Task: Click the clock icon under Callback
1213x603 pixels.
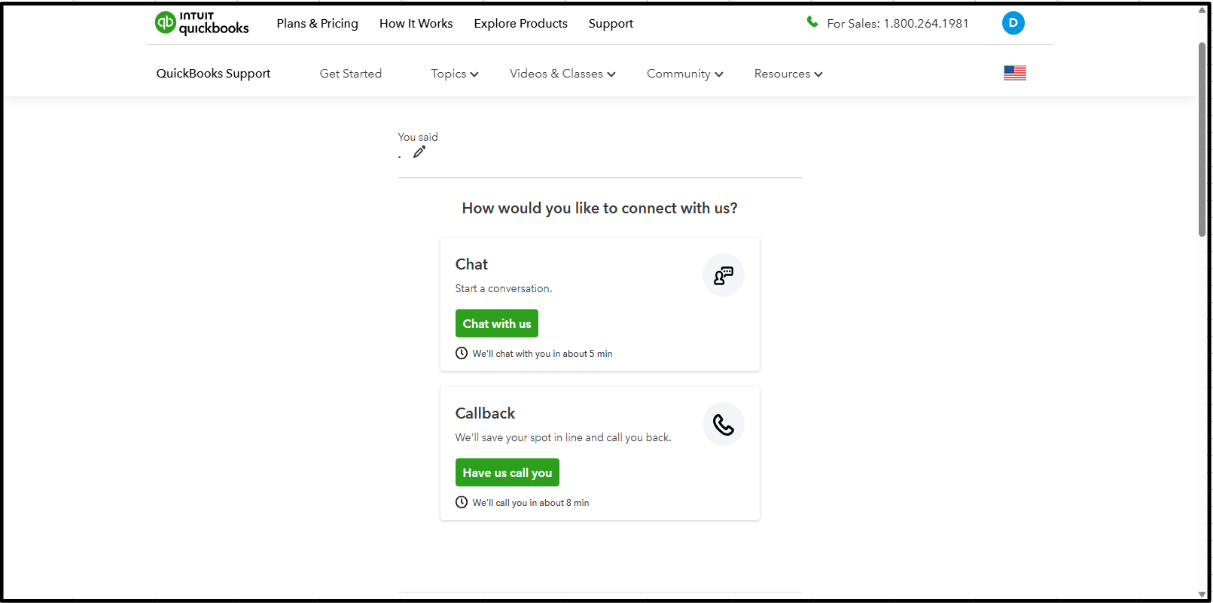Action: pyautogui.click(x=462, y=502)
